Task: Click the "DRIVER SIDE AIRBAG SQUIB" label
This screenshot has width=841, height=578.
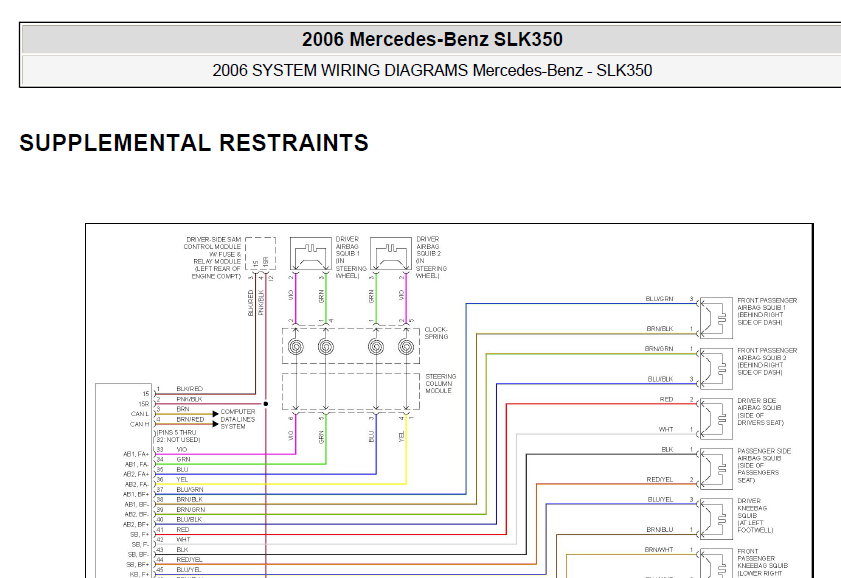Action: pyautogui.click(x=761, y=412)
